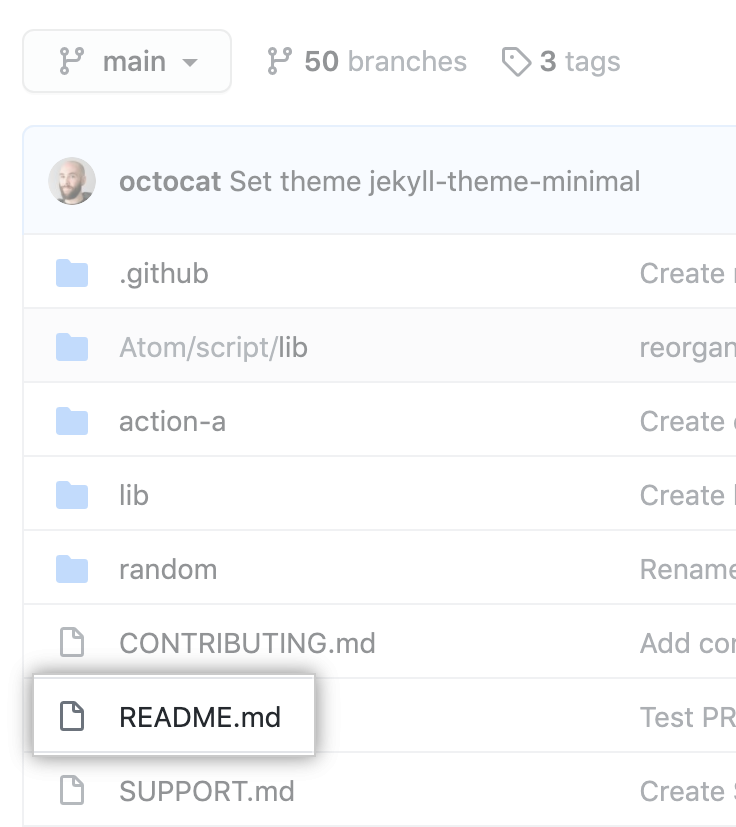Open the main branch selector dropdown

click(127, 61)
